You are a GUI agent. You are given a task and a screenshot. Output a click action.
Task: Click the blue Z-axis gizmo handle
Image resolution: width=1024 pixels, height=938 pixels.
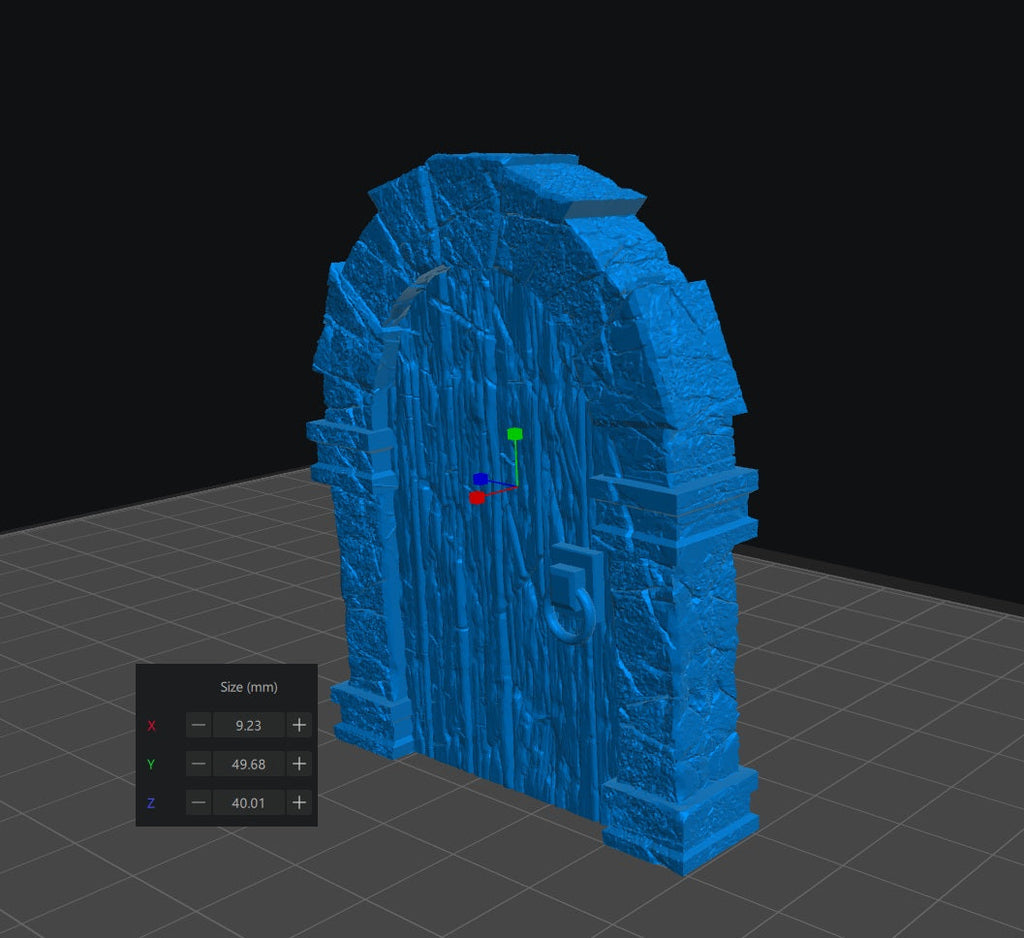(481, 479)
